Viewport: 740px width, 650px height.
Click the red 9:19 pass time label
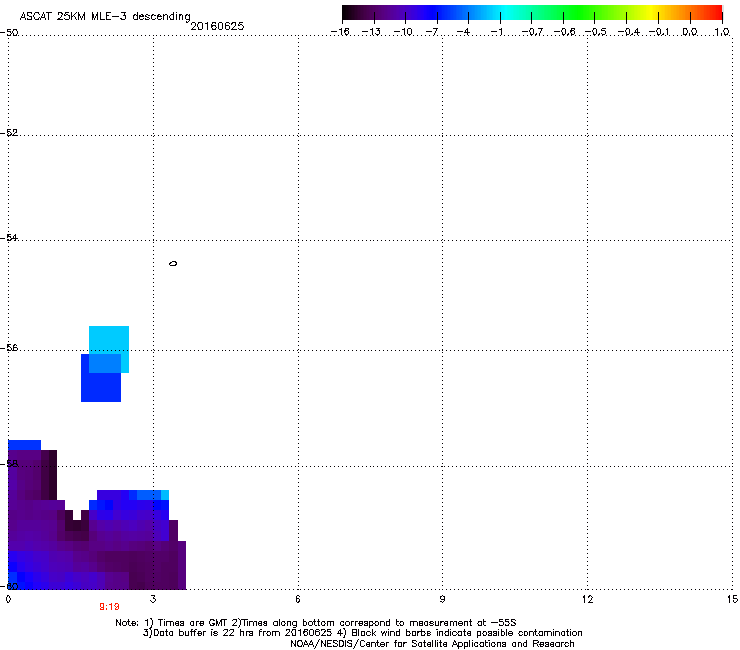pyautogui.click(x=109, y=607)
